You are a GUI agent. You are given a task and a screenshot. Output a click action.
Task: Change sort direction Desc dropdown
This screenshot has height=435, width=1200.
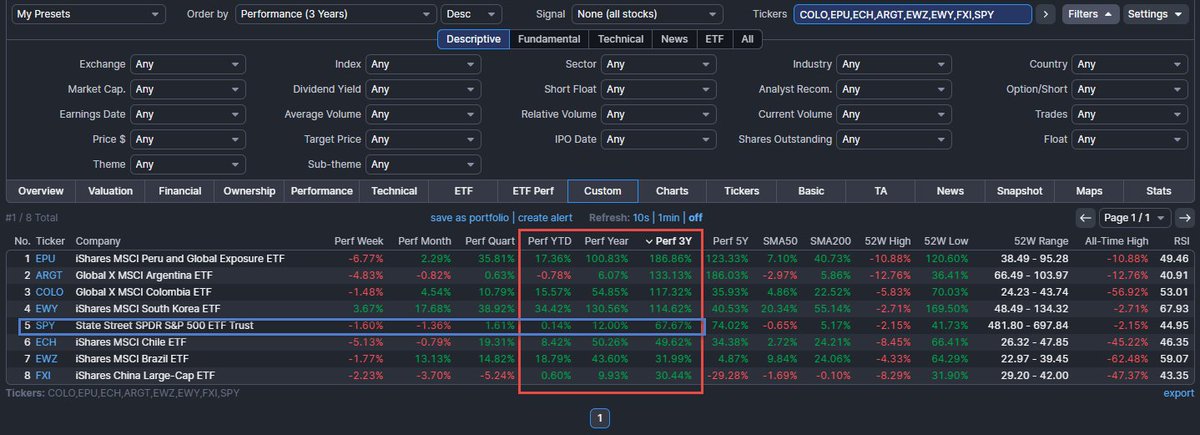[x=470, y=15]
